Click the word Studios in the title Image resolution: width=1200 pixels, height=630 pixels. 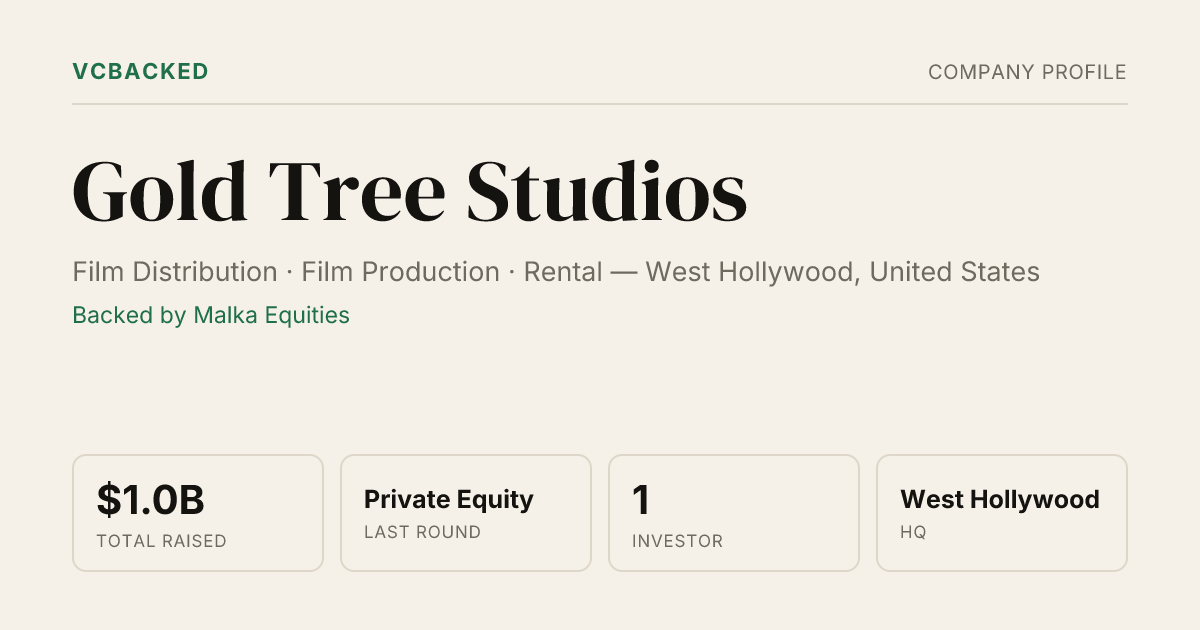(607, 191)
